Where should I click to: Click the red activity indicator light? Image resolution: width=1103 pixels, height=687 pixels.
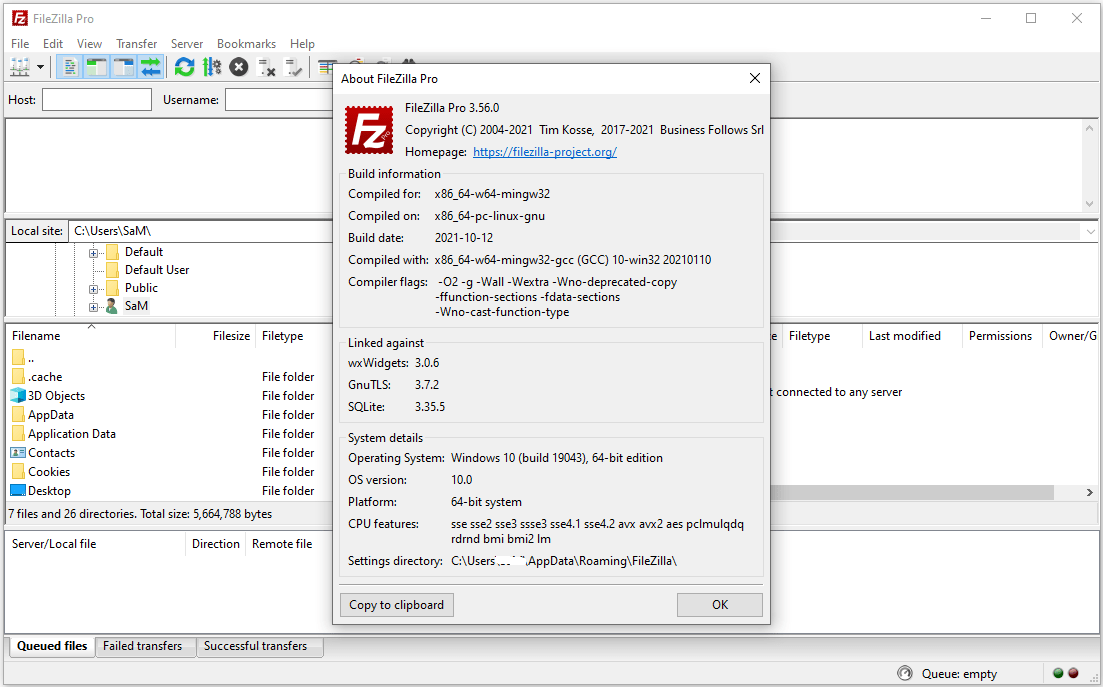pos(1073,673)
